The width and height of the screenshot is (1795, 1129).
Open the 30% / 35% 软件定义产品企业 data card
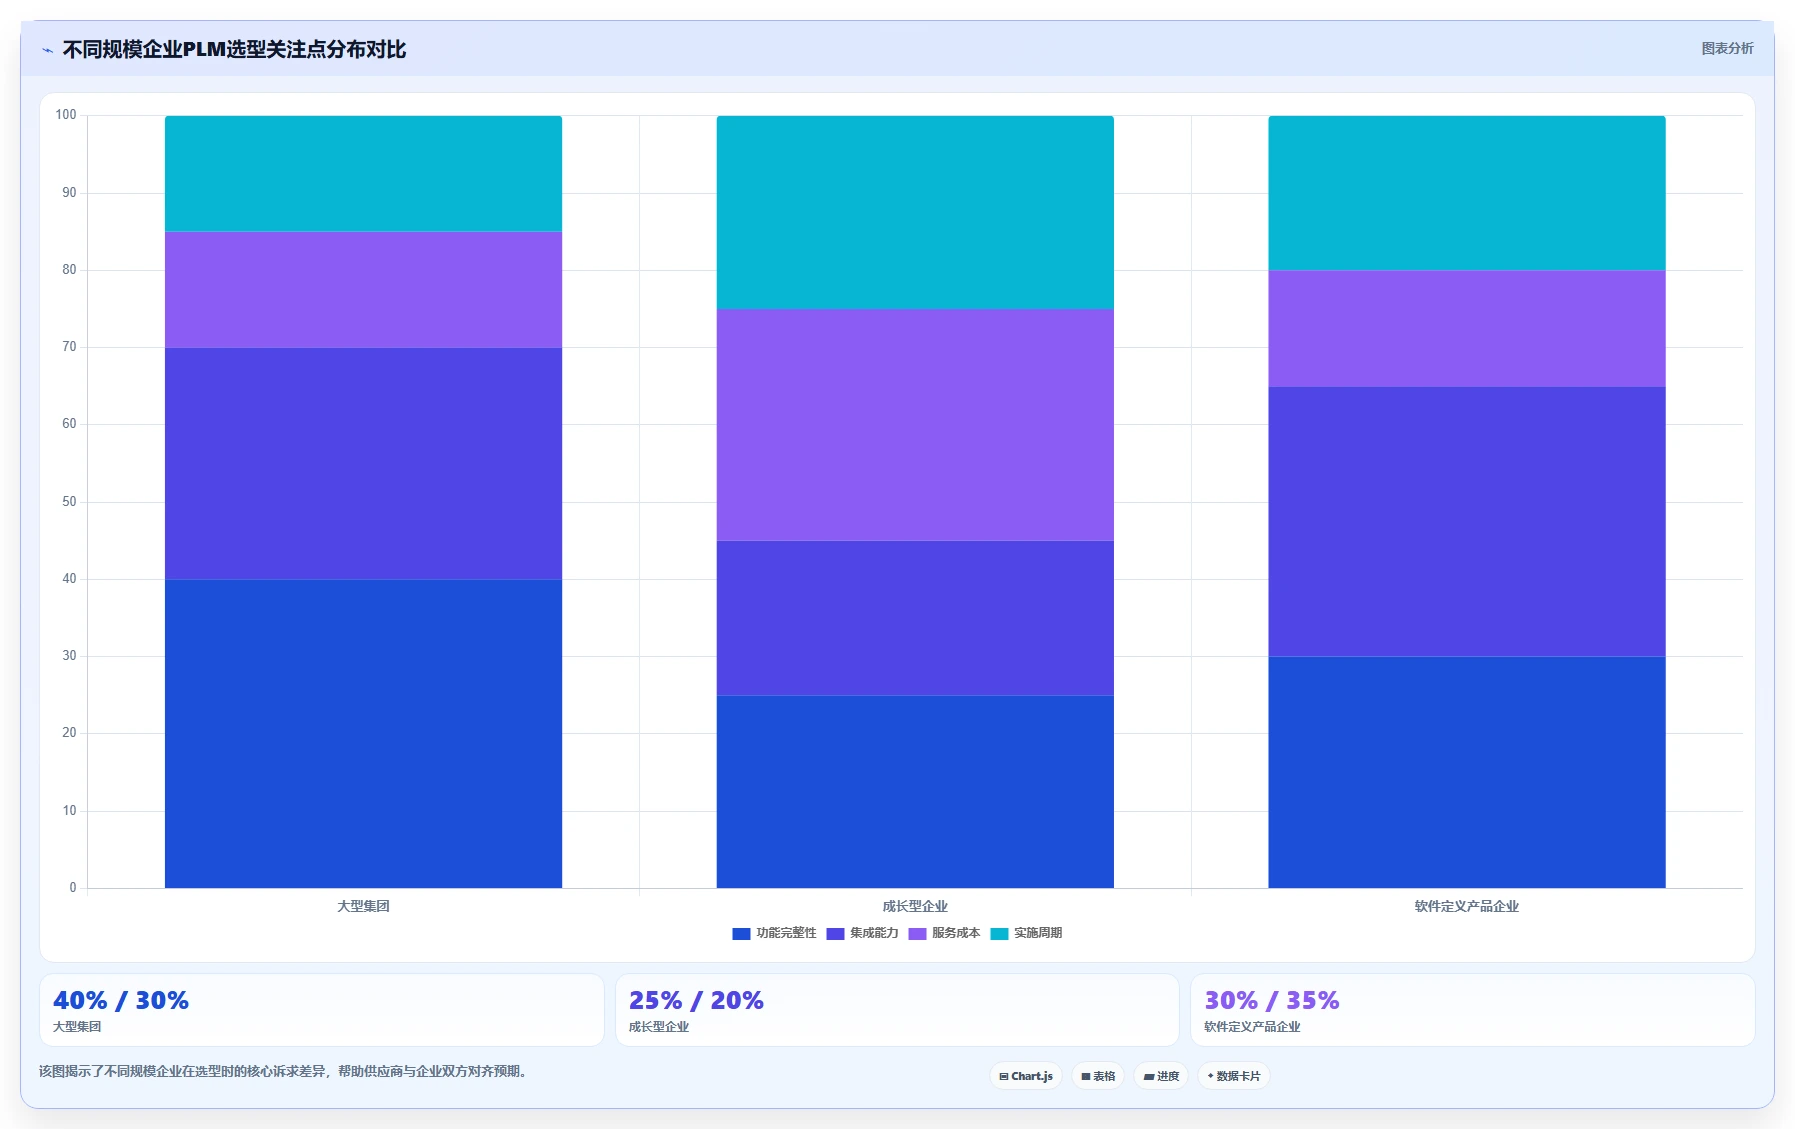(1473, 1010)
